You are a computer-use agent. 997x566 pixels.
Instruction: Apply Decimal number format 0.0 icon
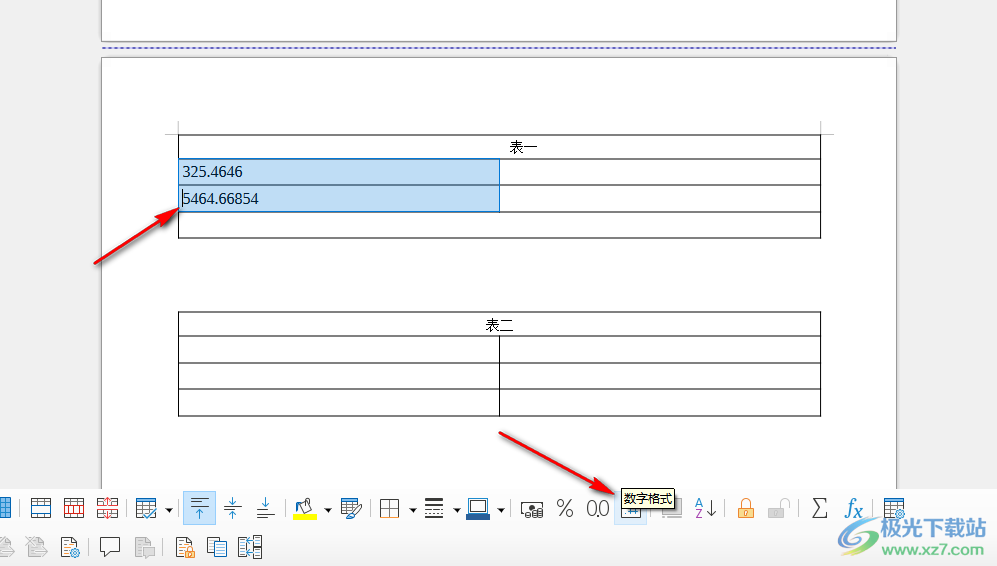tap(598, 509)
